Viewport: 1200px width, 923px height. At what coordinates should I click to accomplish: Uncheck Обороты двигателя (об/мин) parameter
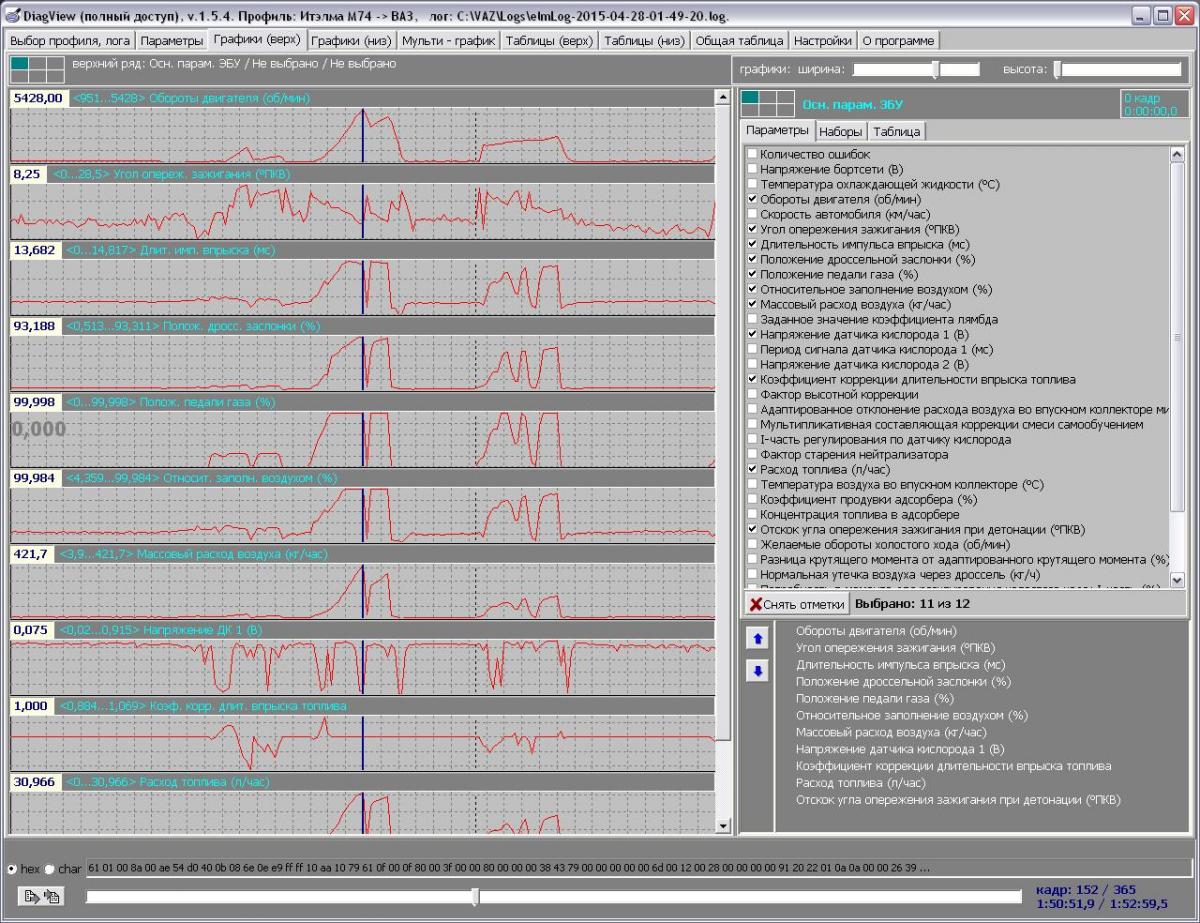pyautogui.click(x=752, y=199)
